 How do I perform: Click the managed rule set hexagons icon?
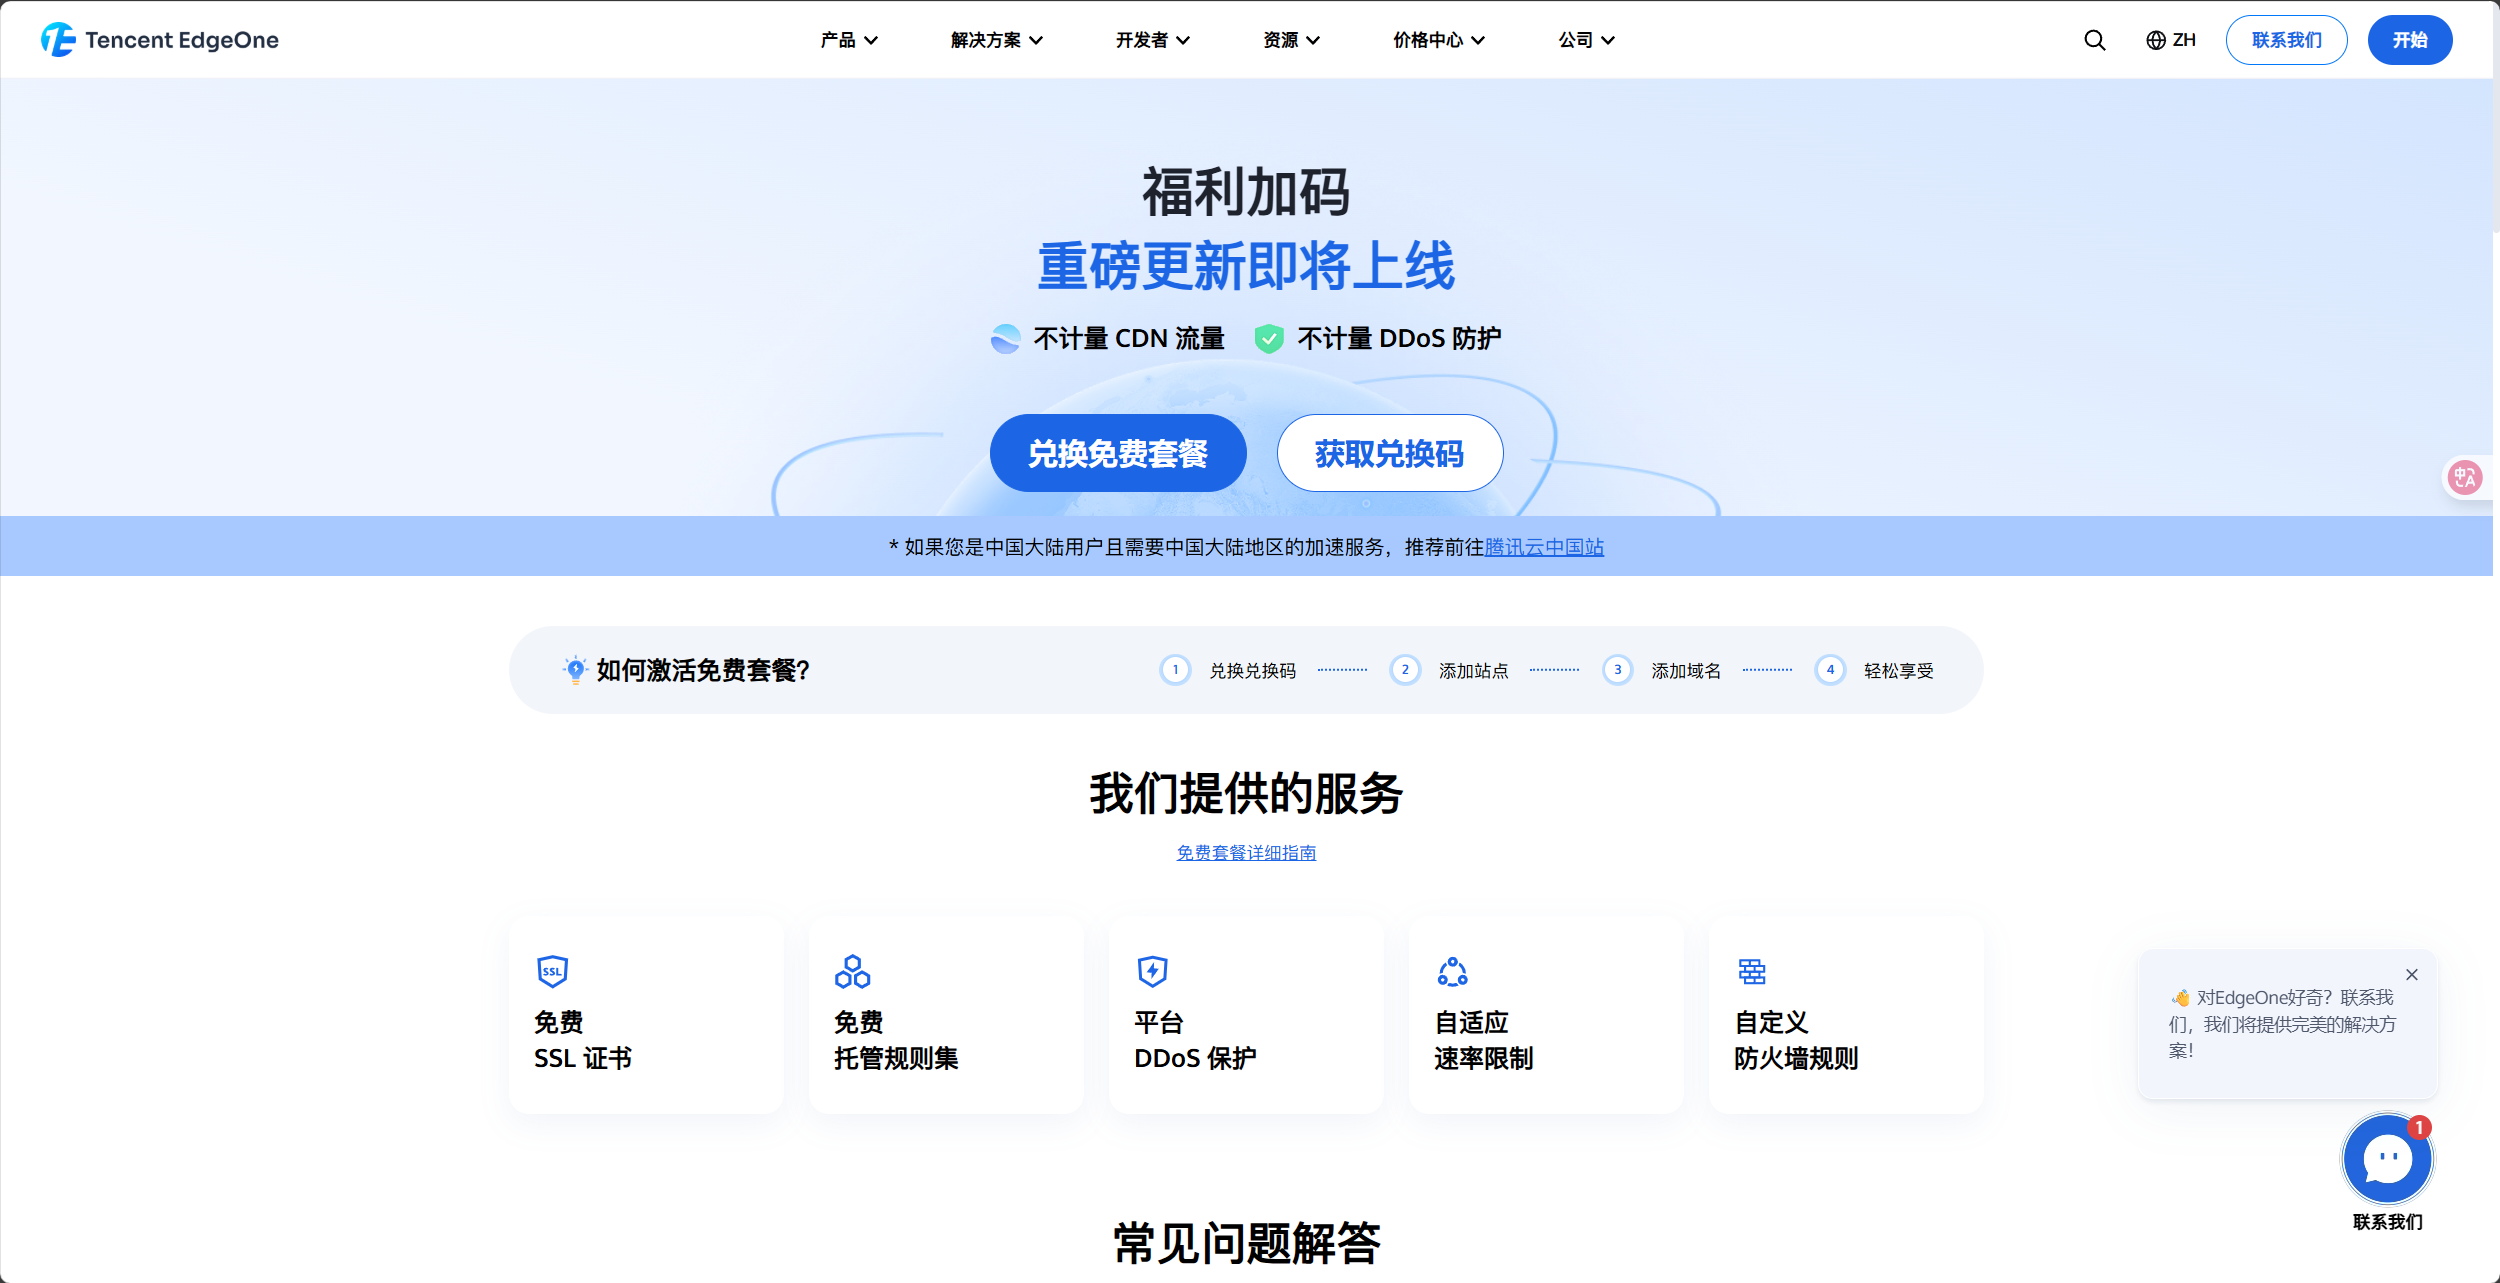click(852, 971)
